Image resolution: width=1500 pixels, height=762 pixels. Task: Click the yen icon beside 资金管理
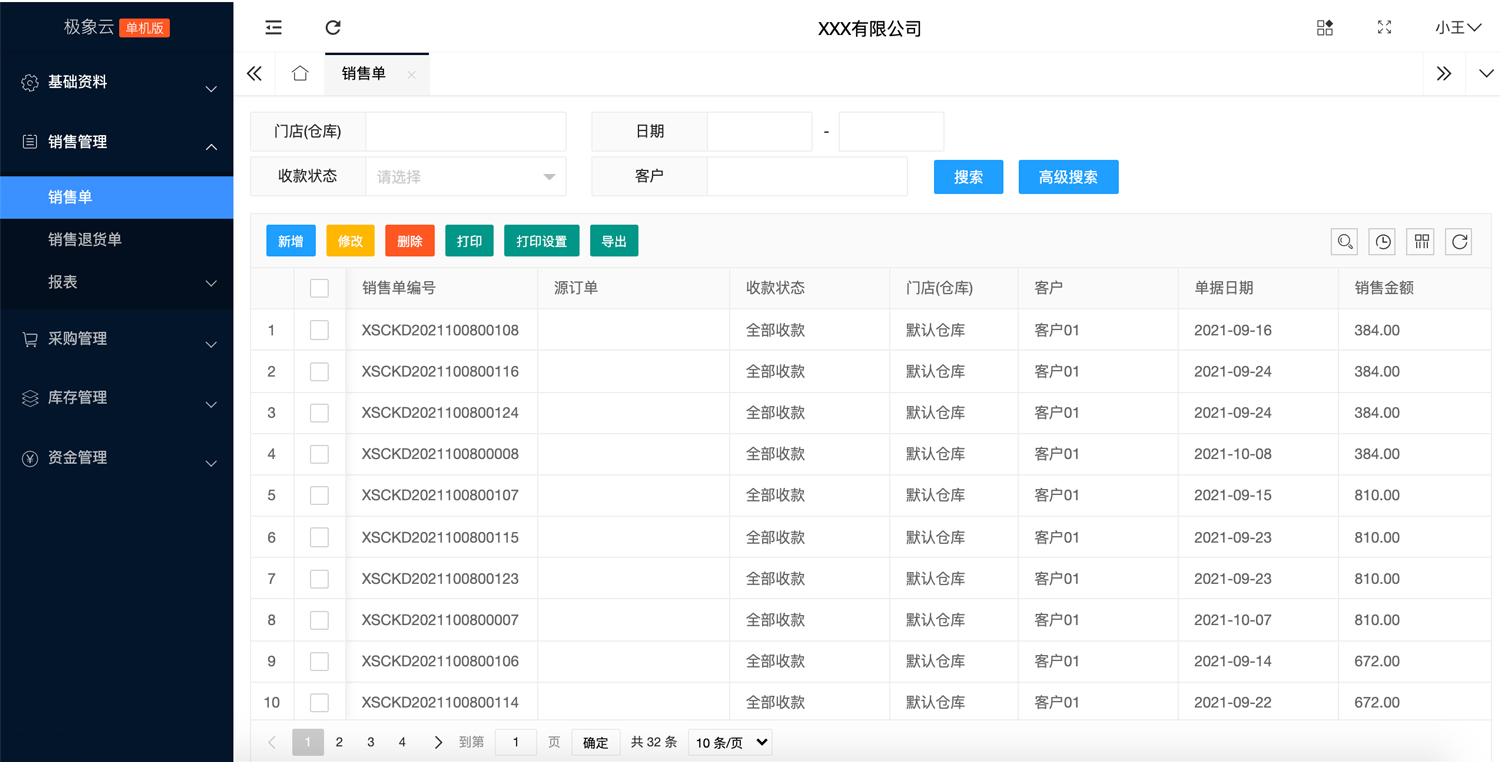coord(30,458)
